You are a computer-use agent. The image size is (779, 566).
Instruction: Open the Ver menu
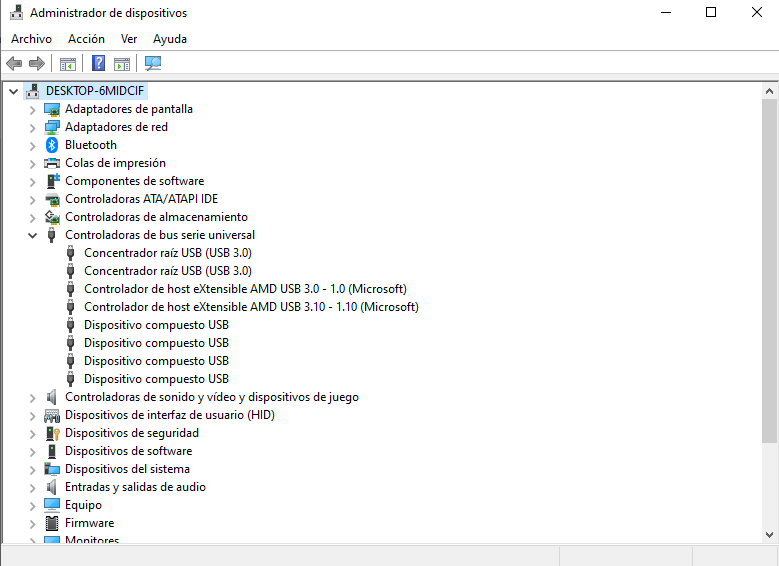(129, 39)
